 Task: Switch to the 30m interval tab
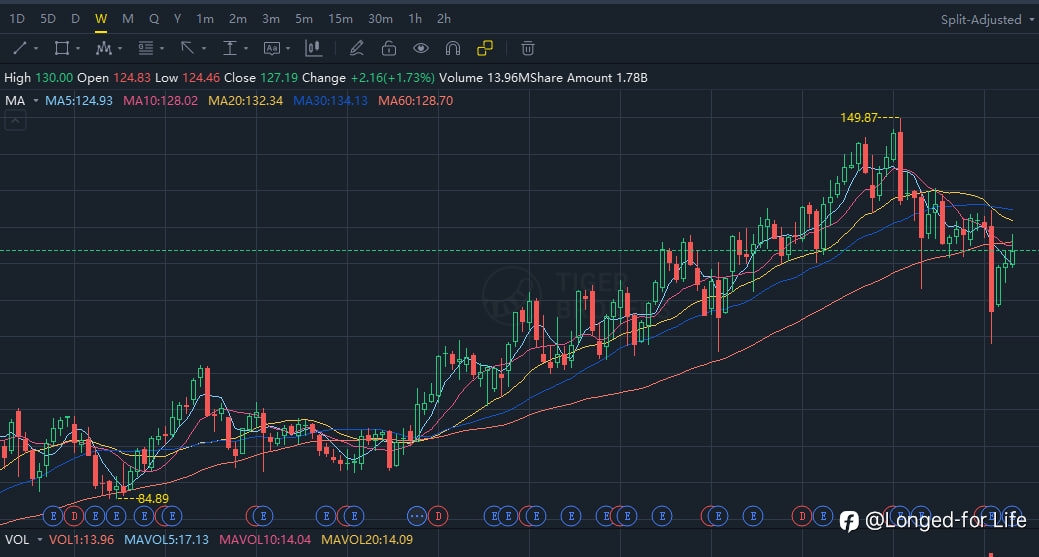380,19
